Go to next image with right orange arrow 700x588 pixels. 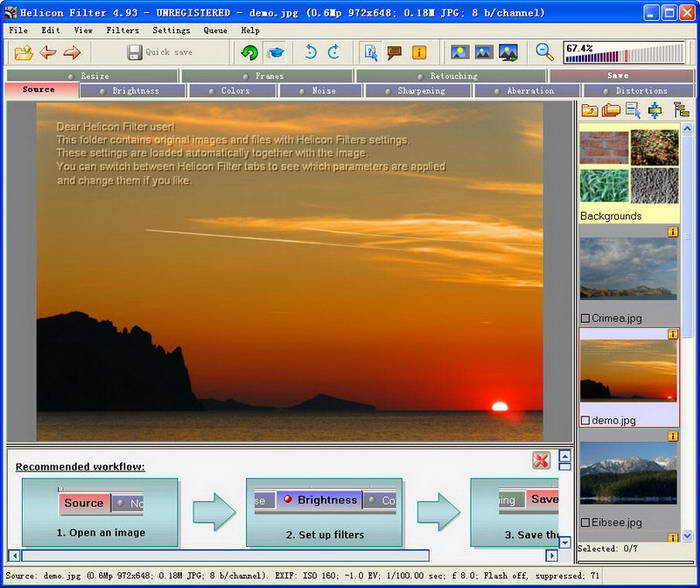pos(72,53)
